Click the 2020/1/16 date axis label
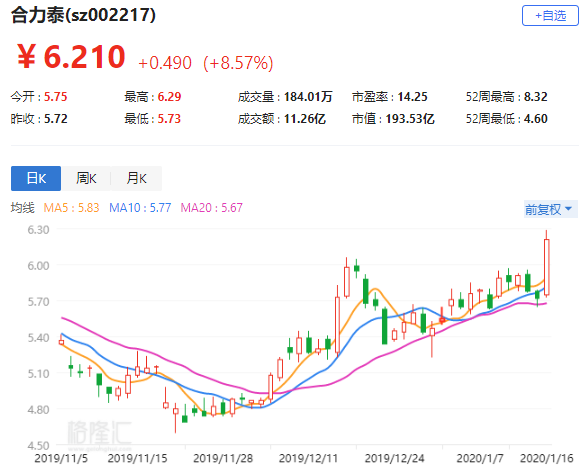The width and height of the screenshot is (582, 467). [547, 458]
